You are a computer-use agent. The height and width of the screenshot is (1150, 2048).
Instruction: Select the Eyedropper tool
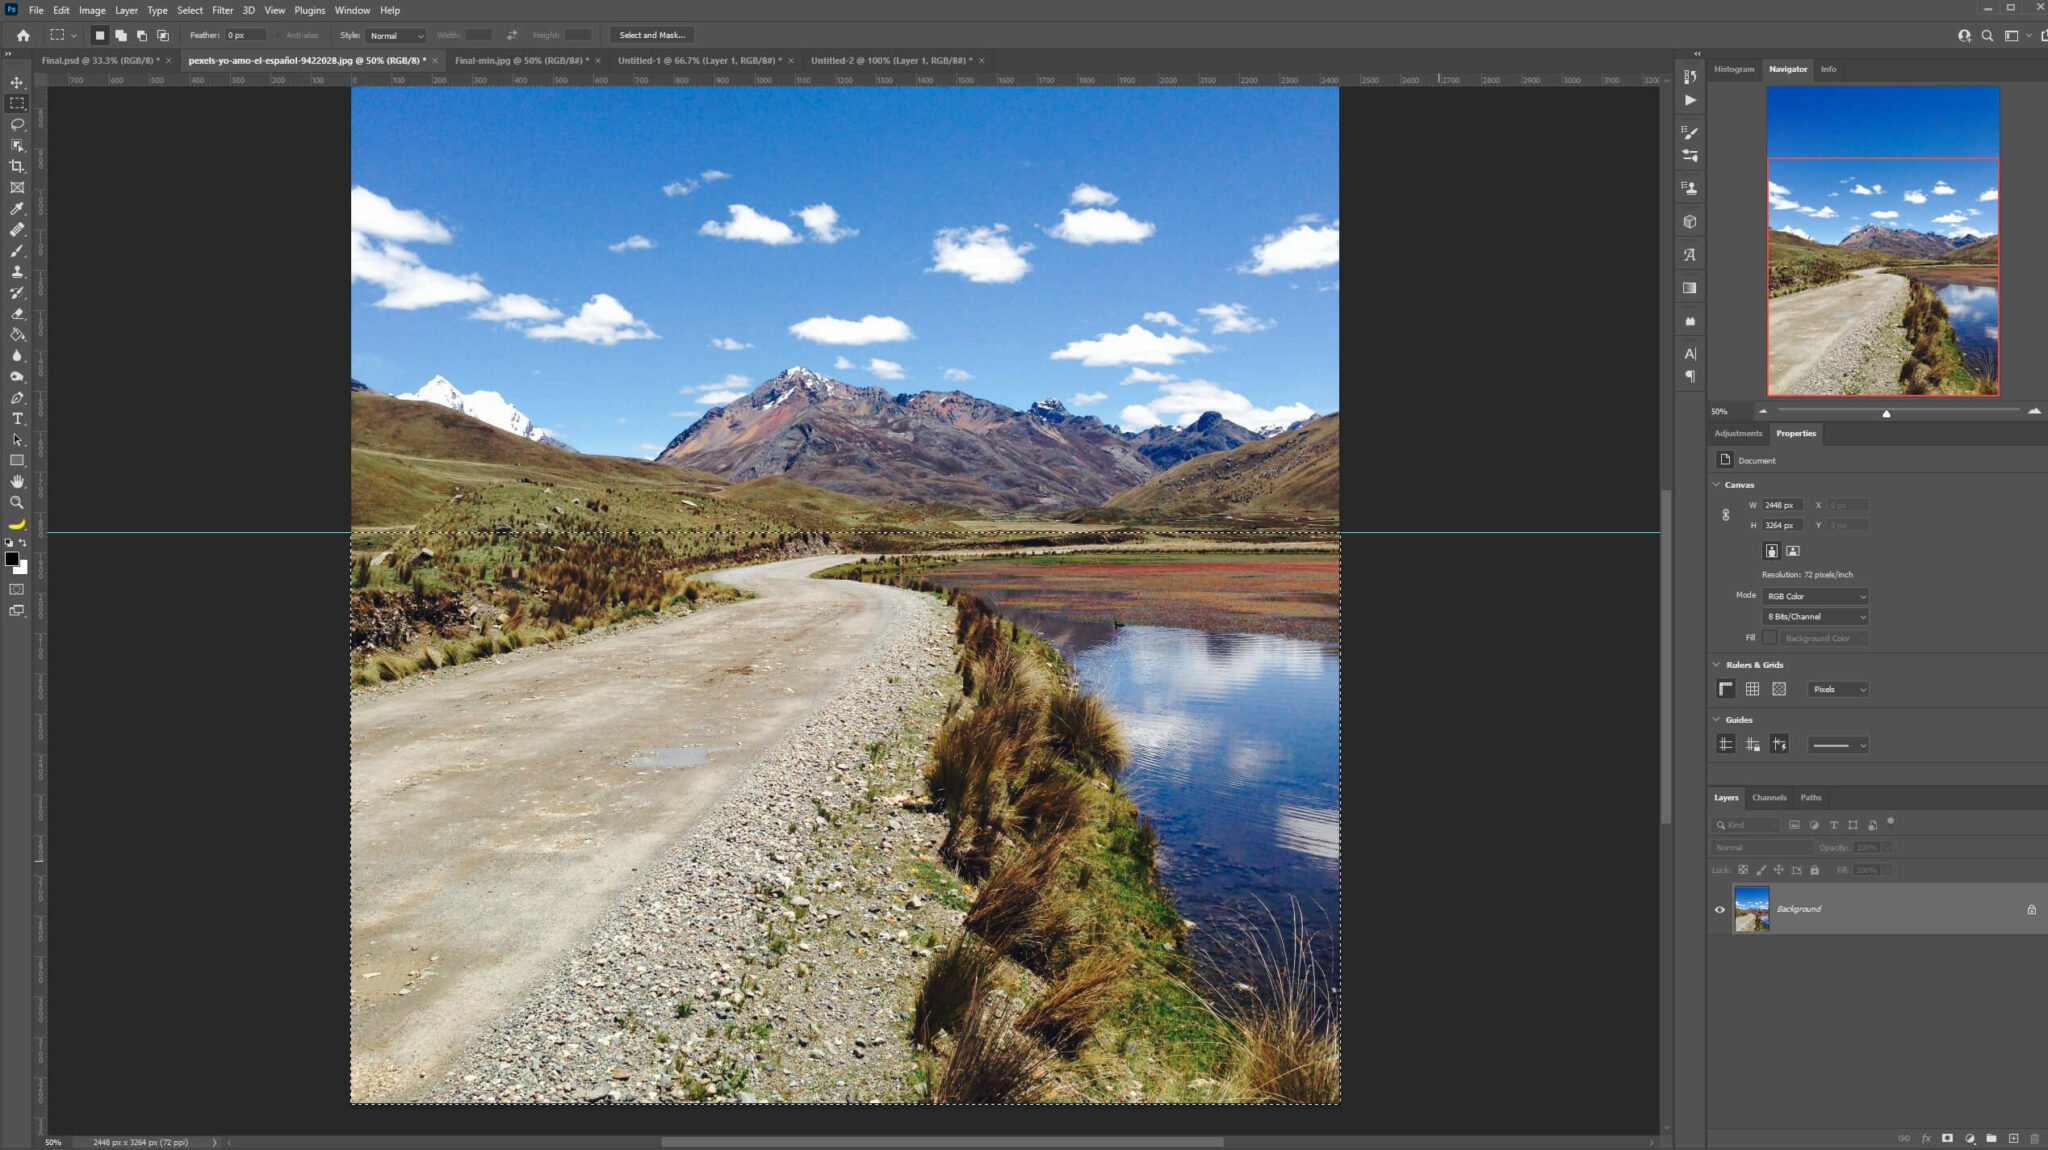17,209
